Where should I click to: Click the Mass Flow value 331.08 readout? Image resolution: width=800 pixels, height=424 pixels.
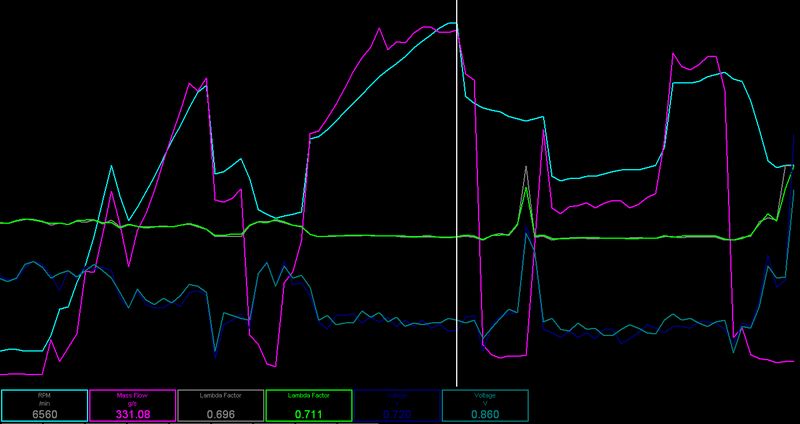point(131,412)
